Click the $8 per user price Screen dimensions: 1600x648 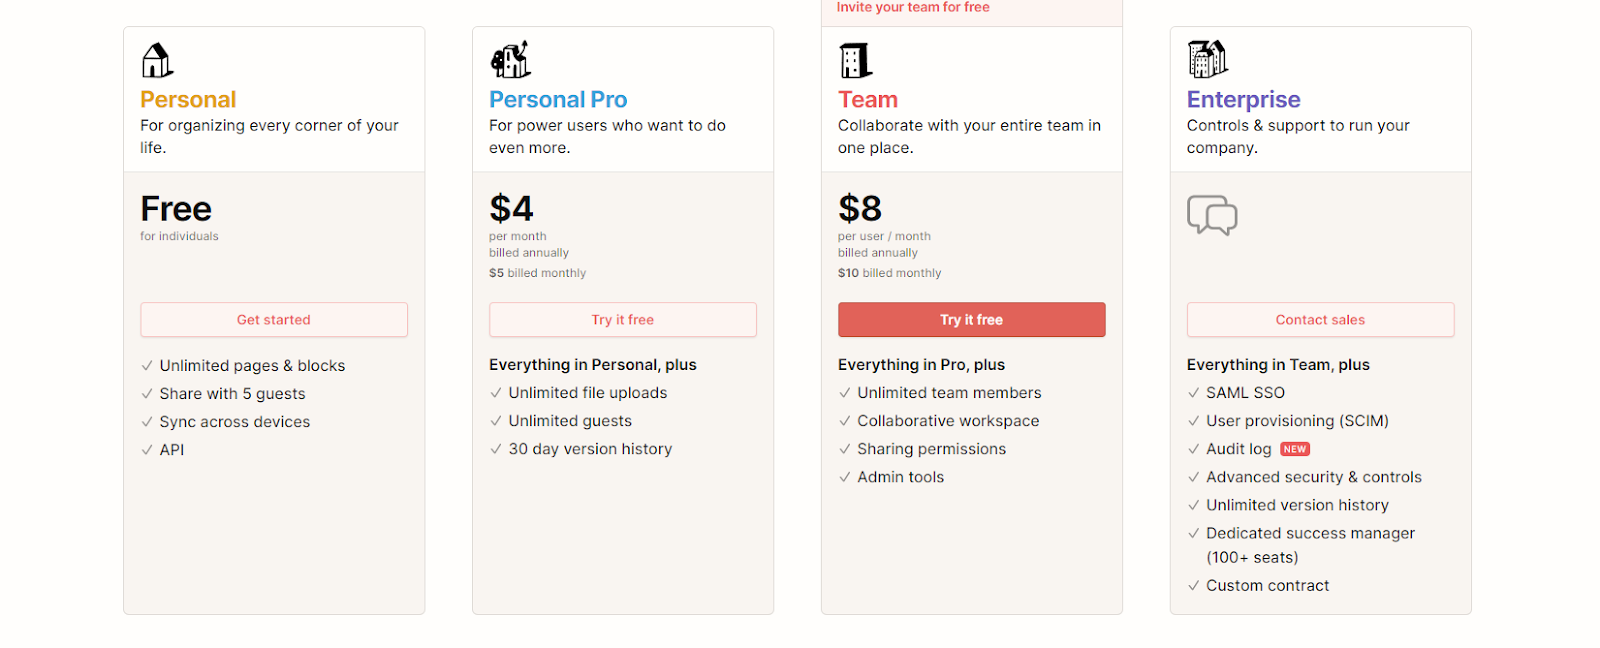860,209
